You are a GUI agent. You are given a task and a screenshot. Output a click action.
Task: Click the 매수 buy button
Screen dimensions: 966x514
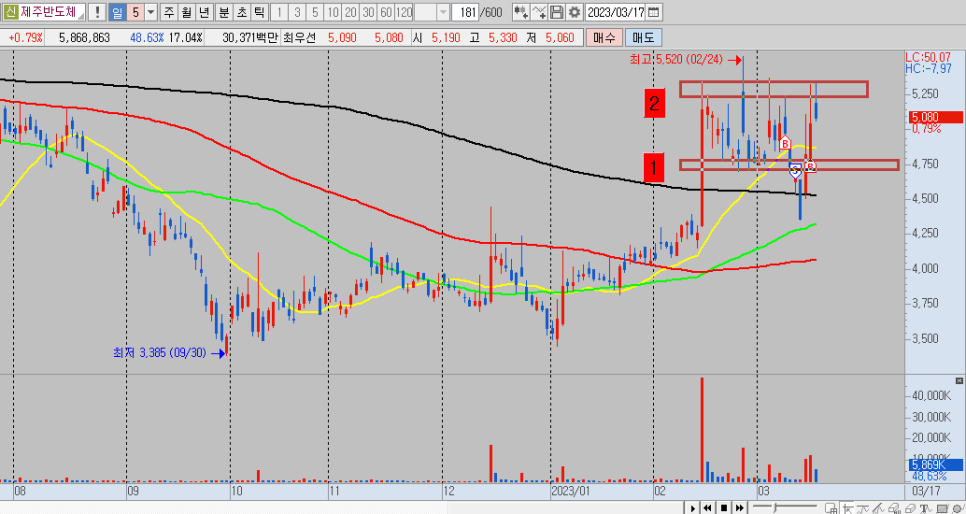(604, 38)
